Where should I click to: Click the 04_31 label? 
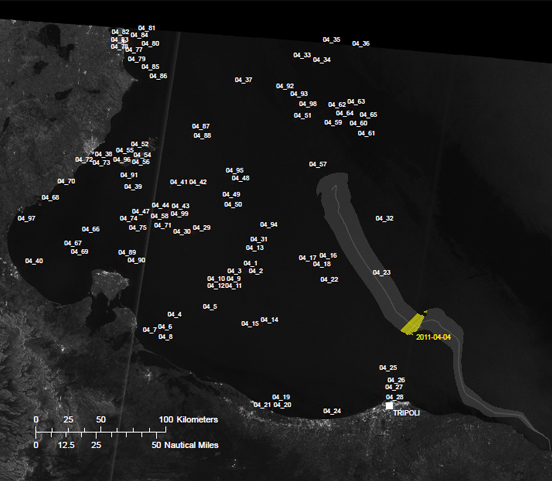[x=259, y=239]
